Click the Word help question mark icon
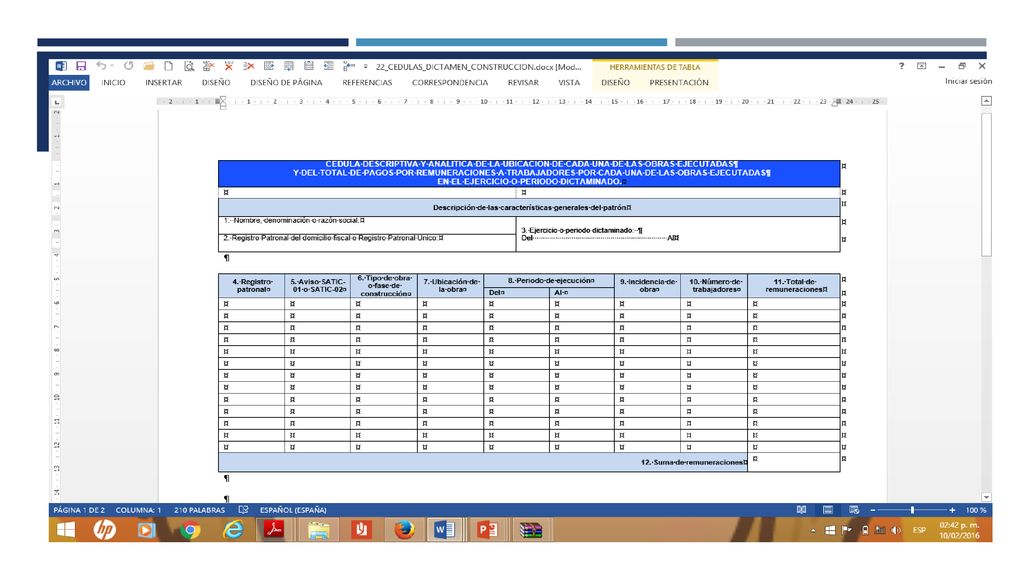 coord(901,66)
